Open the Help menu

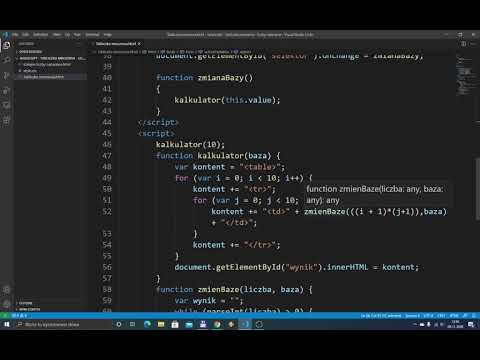[107, 34]
